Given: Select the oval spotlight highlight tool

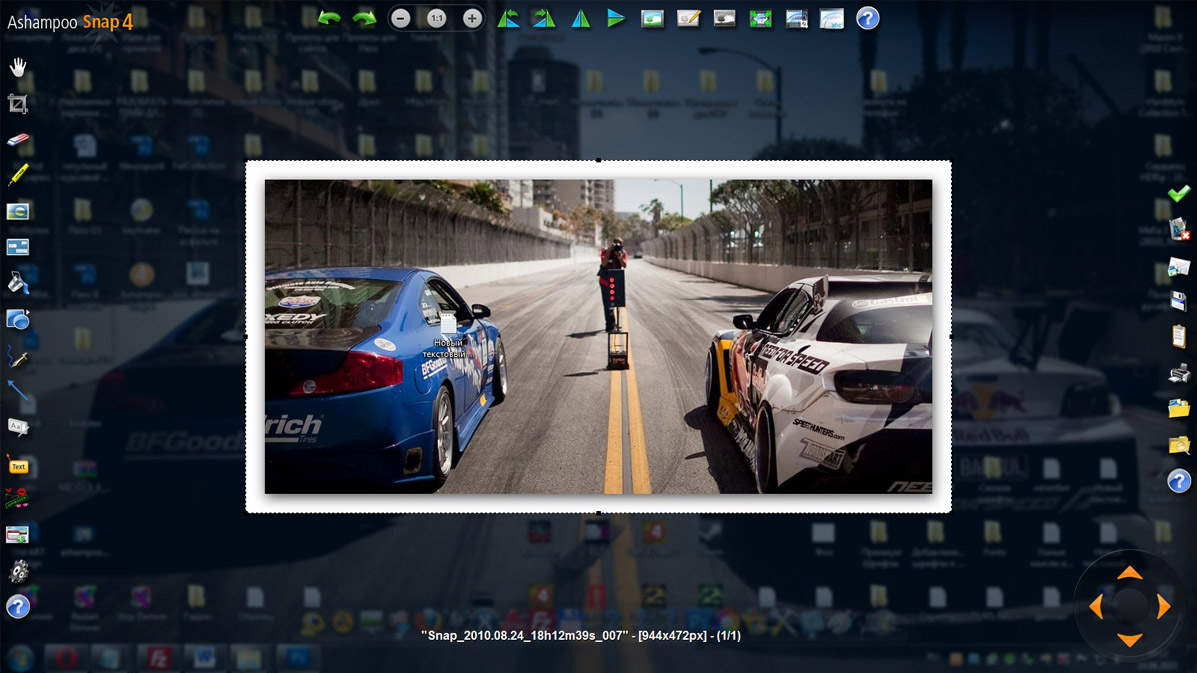Looking at the screenshot, I should [x=18, y=211].
